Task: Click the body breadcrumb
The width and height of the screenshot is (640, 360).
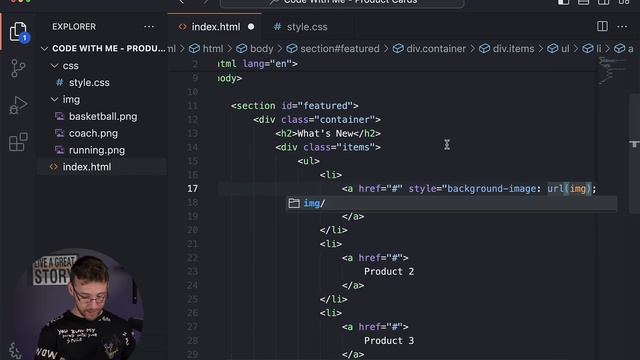Action: tap(255, 49)
